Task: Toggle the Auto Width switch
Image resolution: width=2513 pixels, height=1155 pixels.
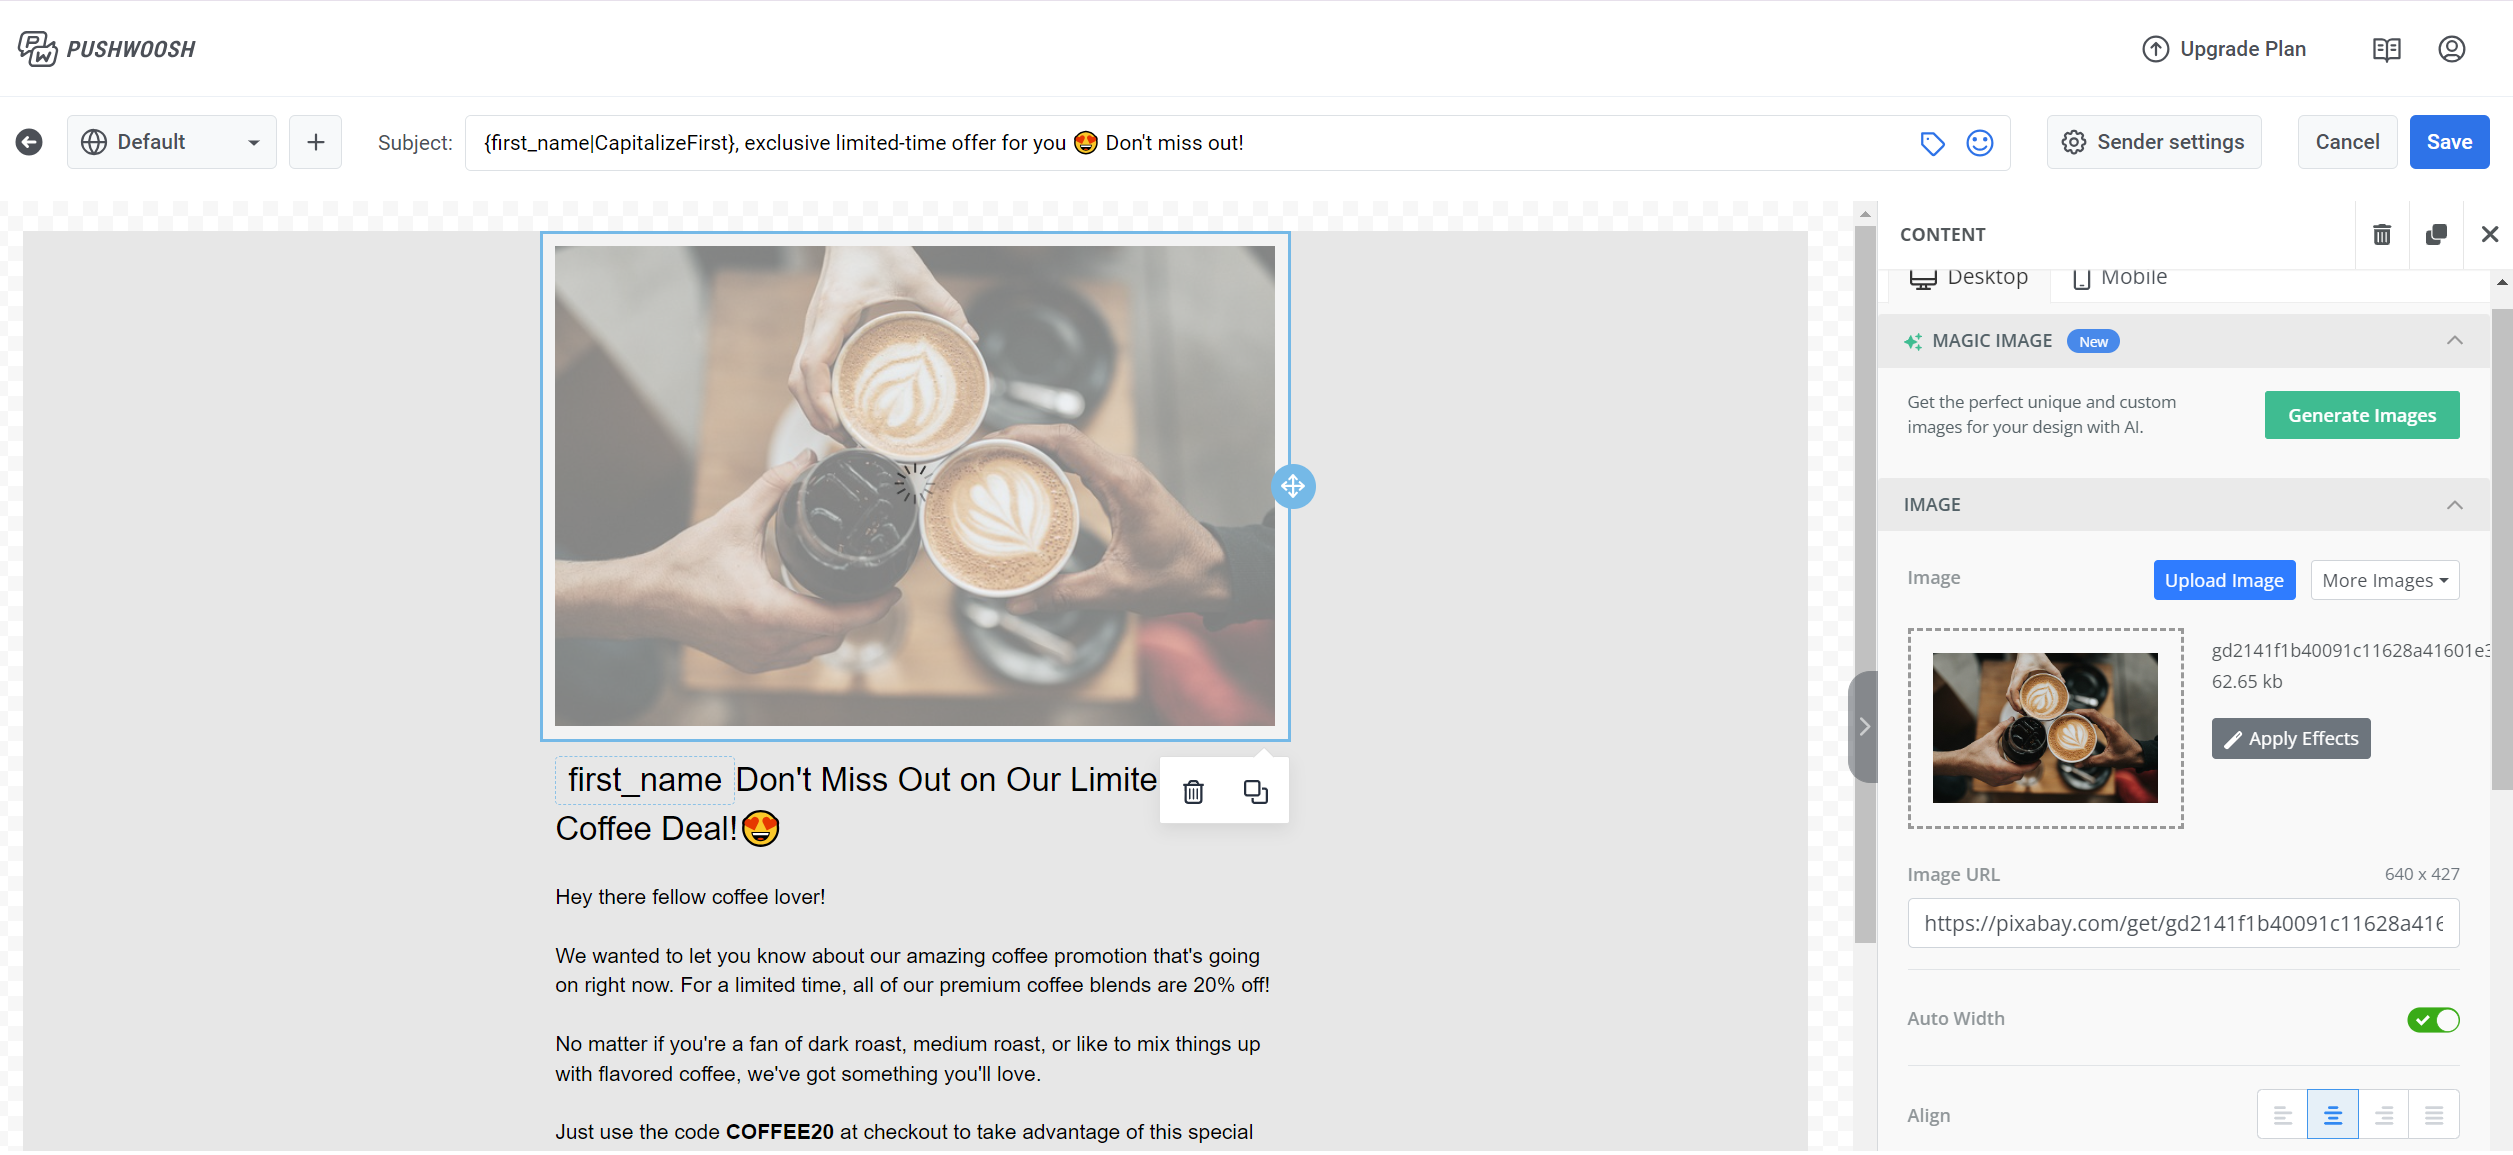Action: pos(2432,1020)
